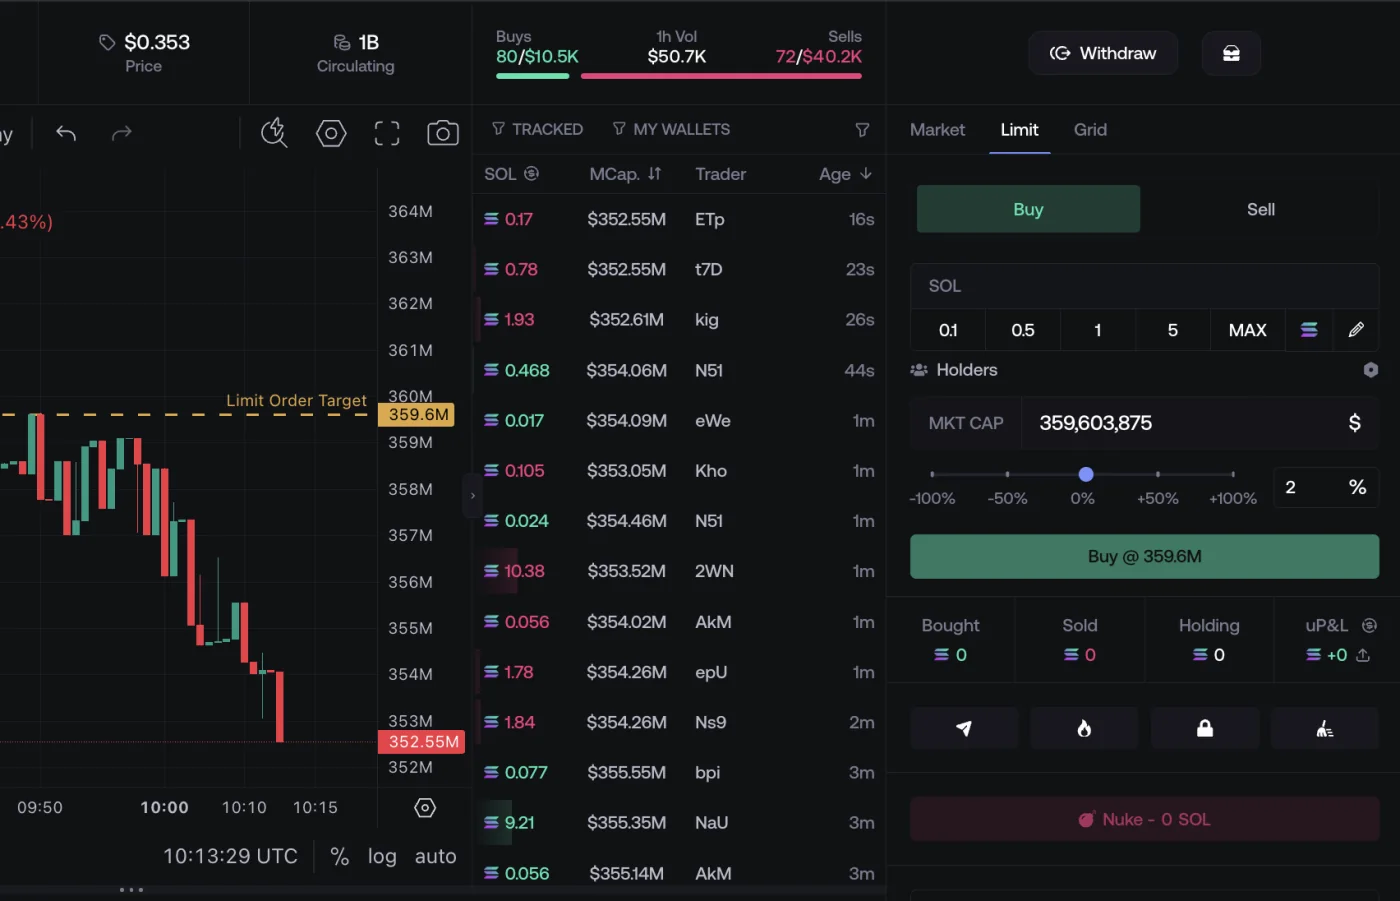Click the paper plane icon button
1400x901 pixels.
click(964, 728)
